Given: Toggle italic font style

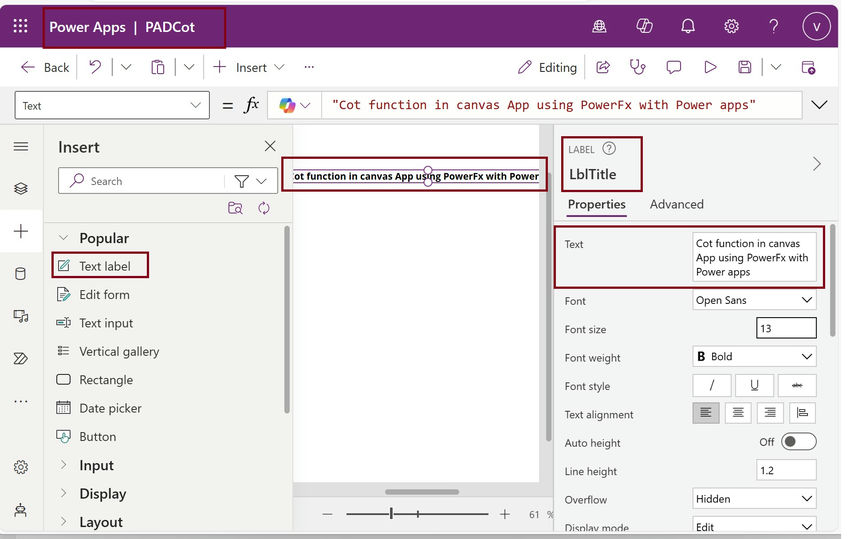Looking at the screenshot, I should [x=712, y=385].
